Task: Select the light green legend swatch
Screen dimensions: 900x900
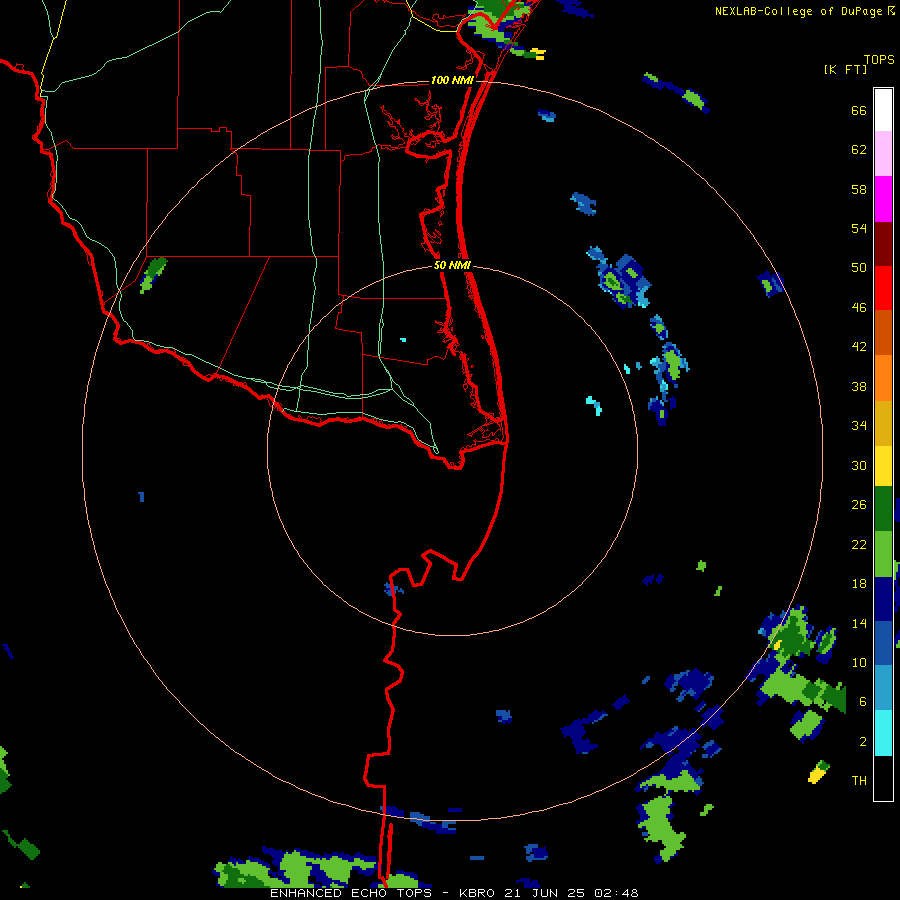Action: (883, 554)
